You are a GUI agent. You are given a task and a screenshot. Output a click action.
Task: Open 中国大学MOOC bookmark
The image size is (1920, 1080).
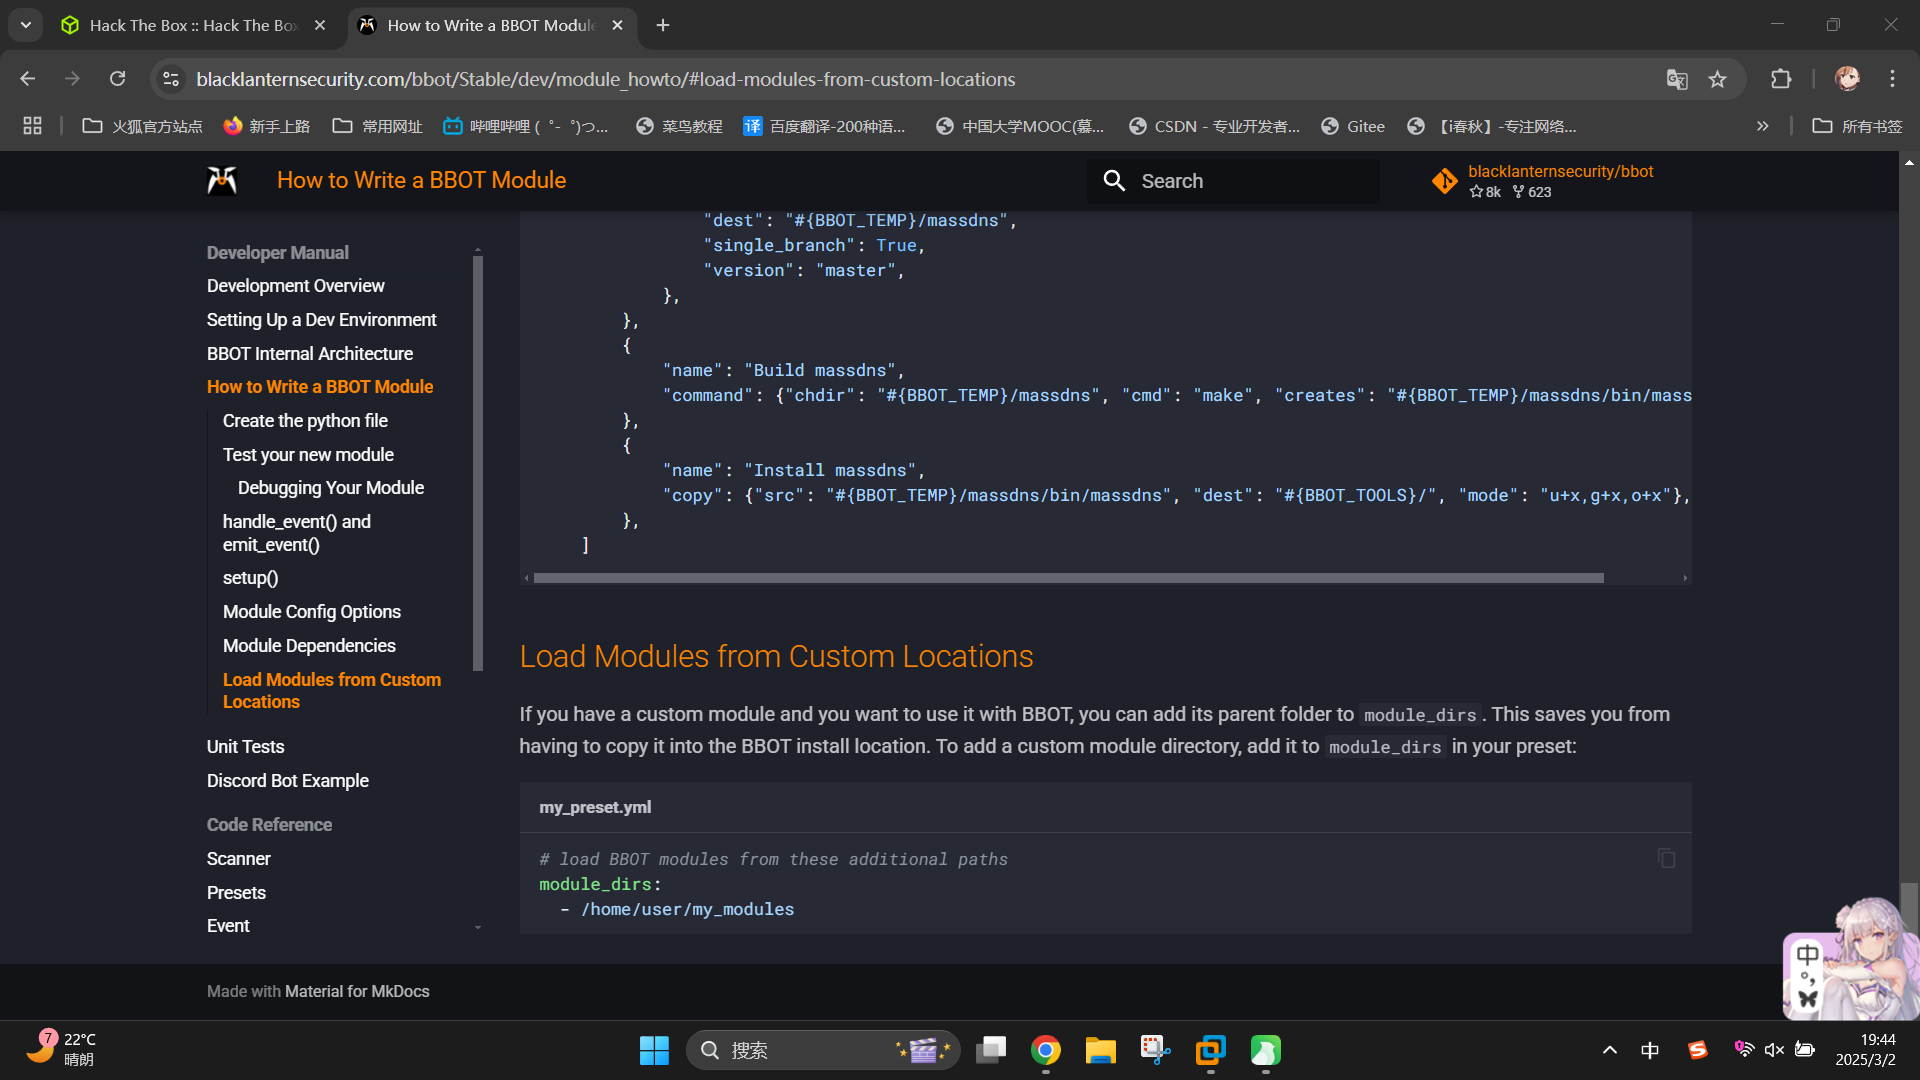tap(1020, 126)
